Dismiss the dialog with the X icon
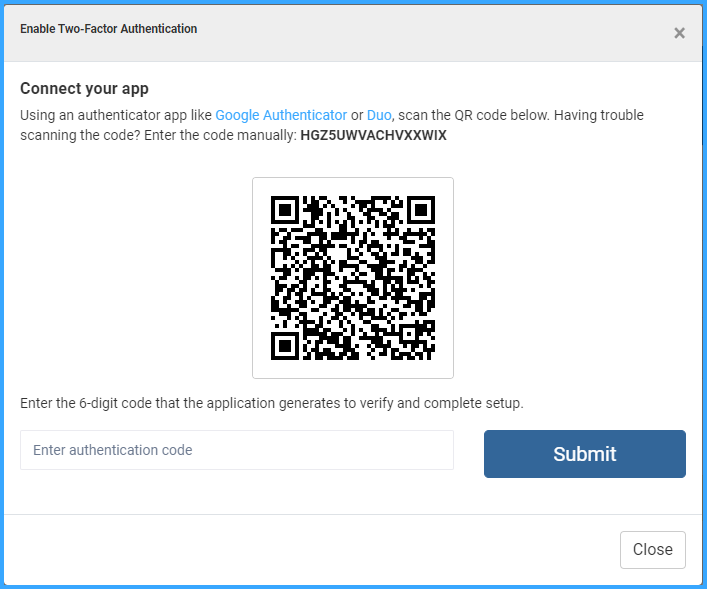The image size is (707, 589). pos(679,33)
